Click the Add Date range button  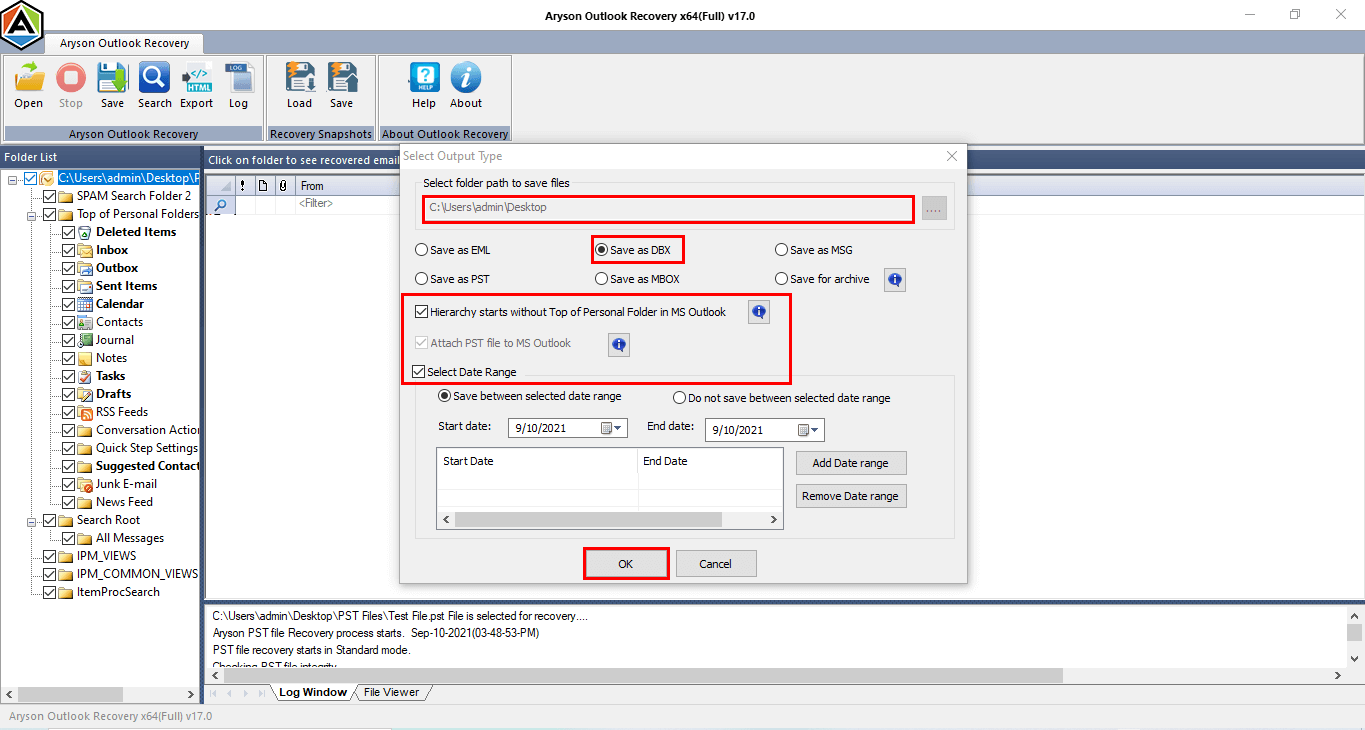point(851,463)
